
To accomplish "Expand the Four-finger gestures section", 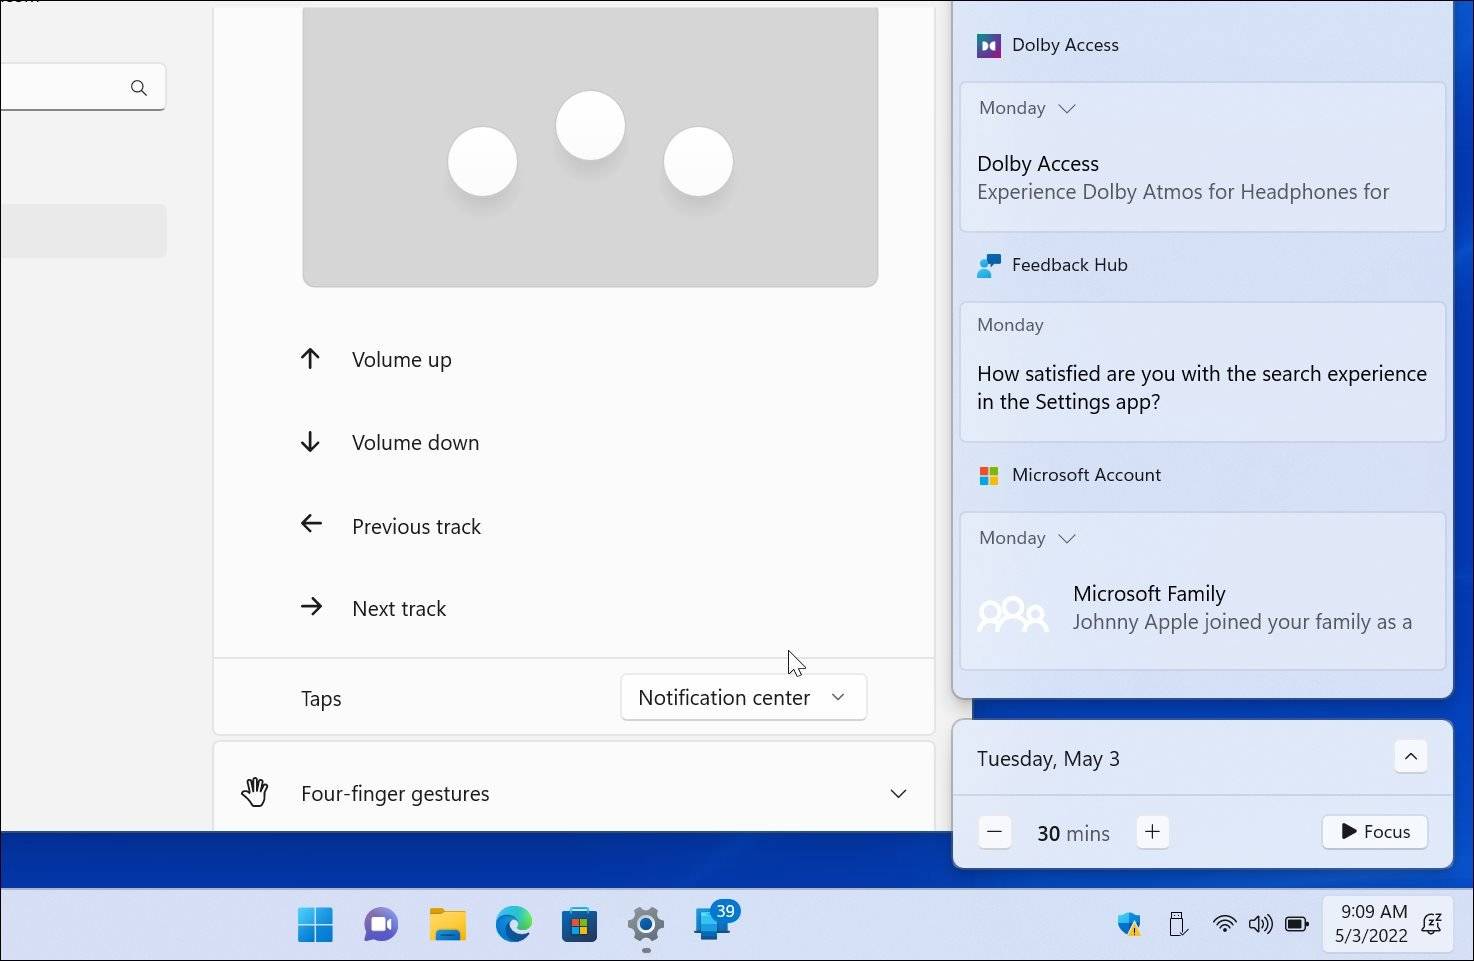I will (x=897, y=793).
